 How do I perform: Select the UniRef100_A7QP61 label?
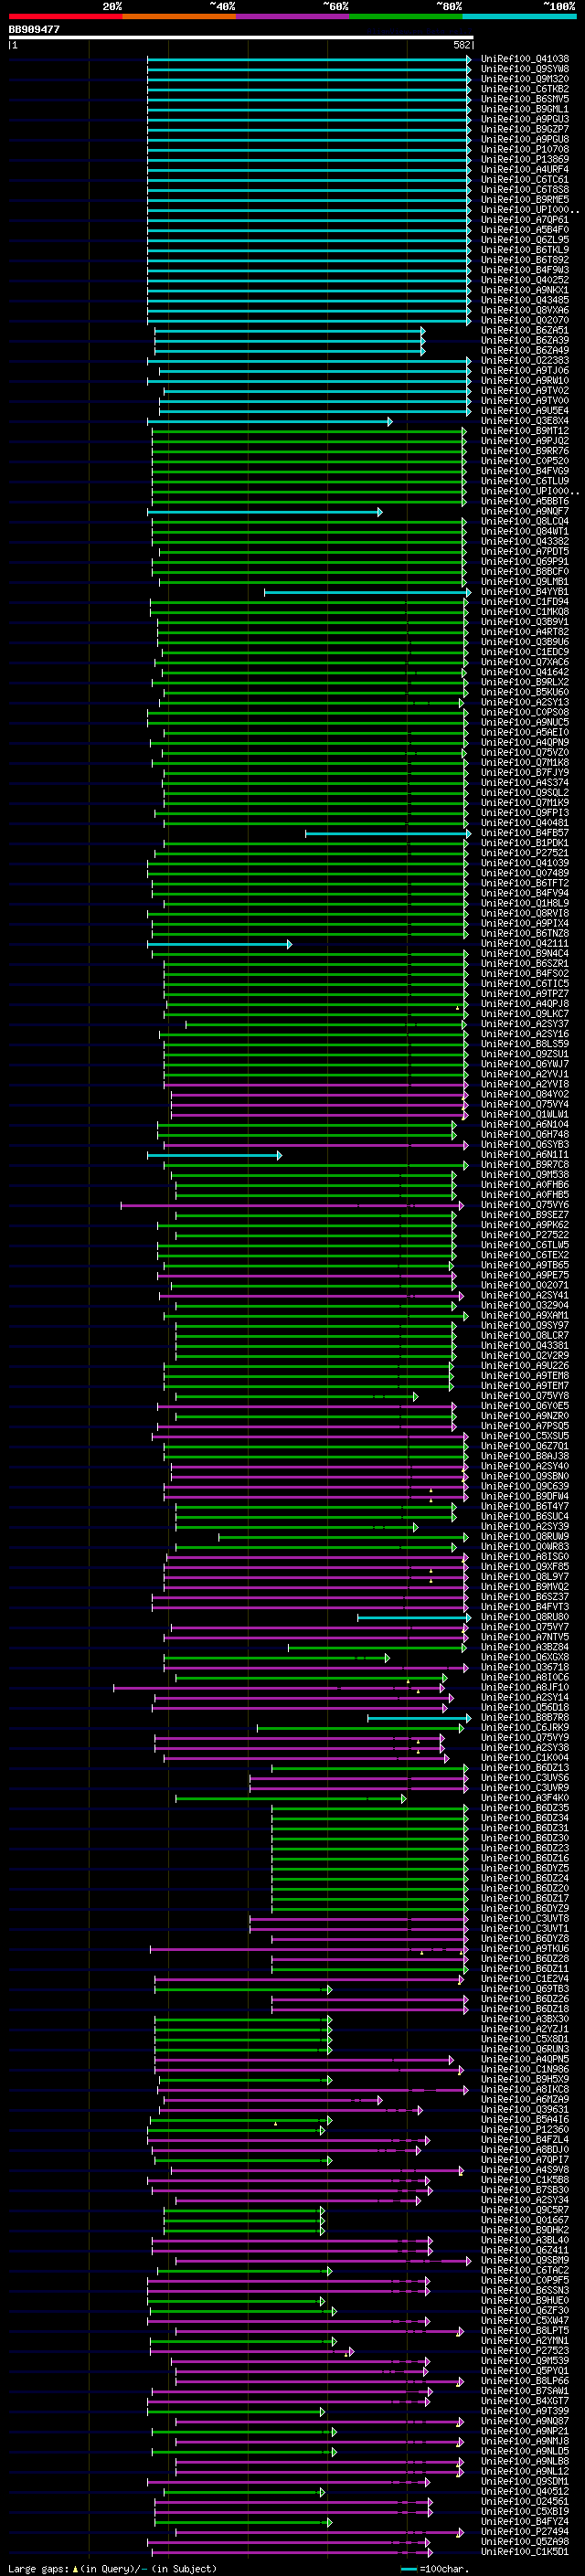[x=525, y=220]
